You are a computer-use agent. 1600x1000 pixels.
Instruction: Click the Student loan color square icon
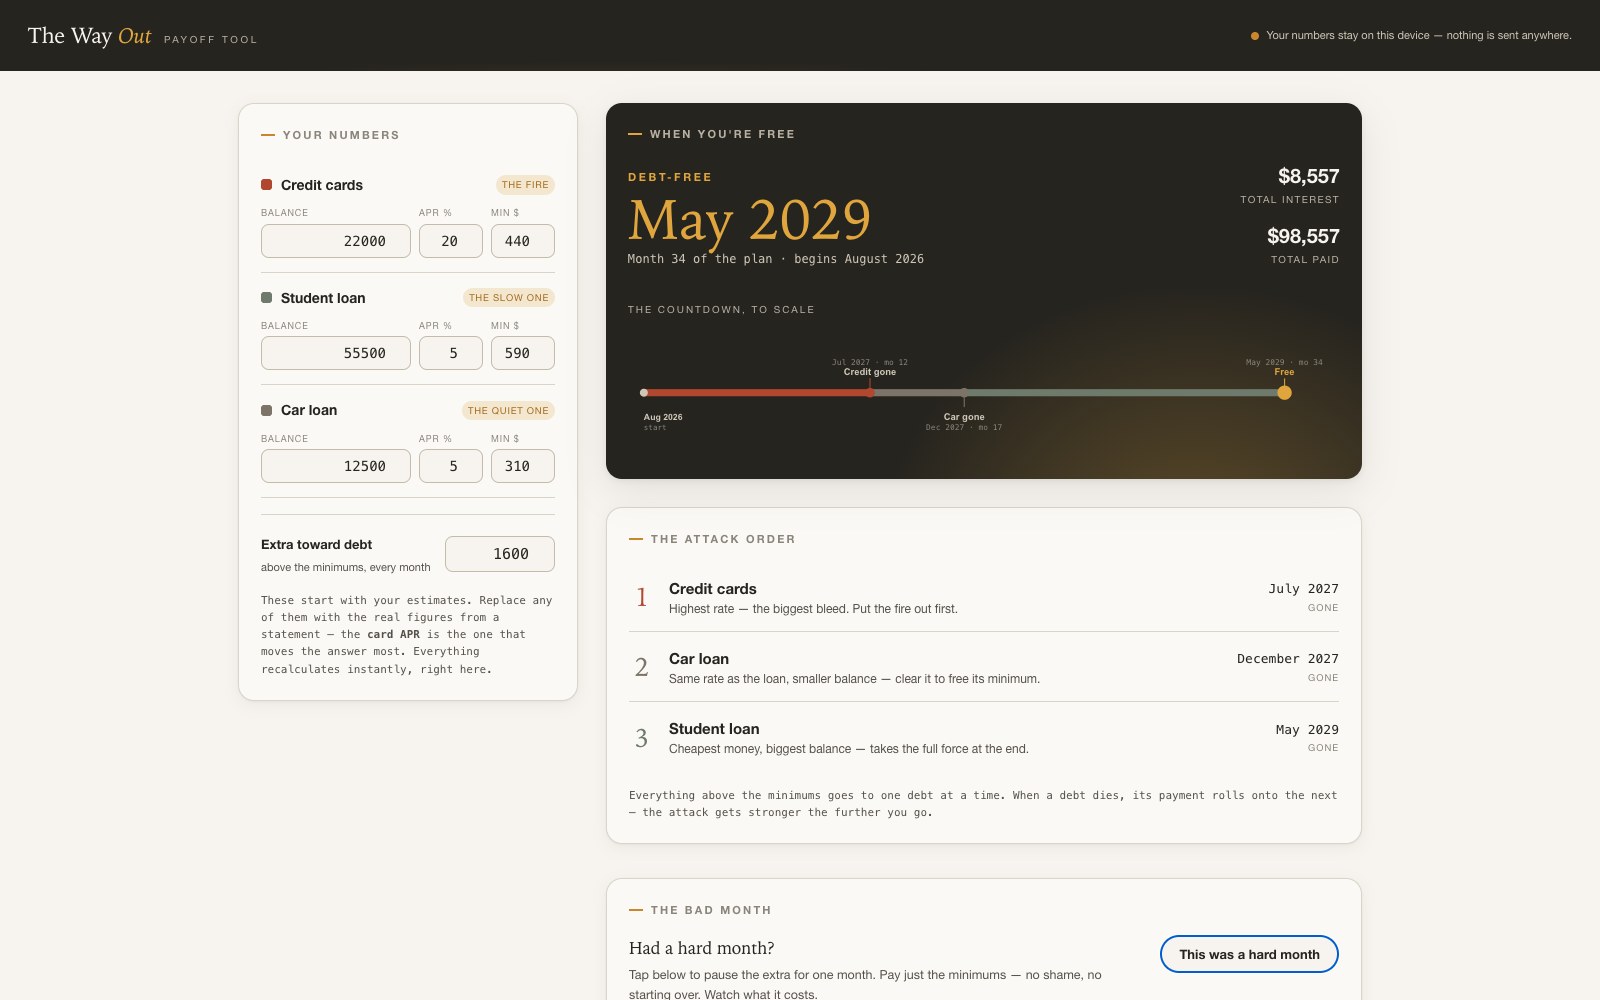267,298
